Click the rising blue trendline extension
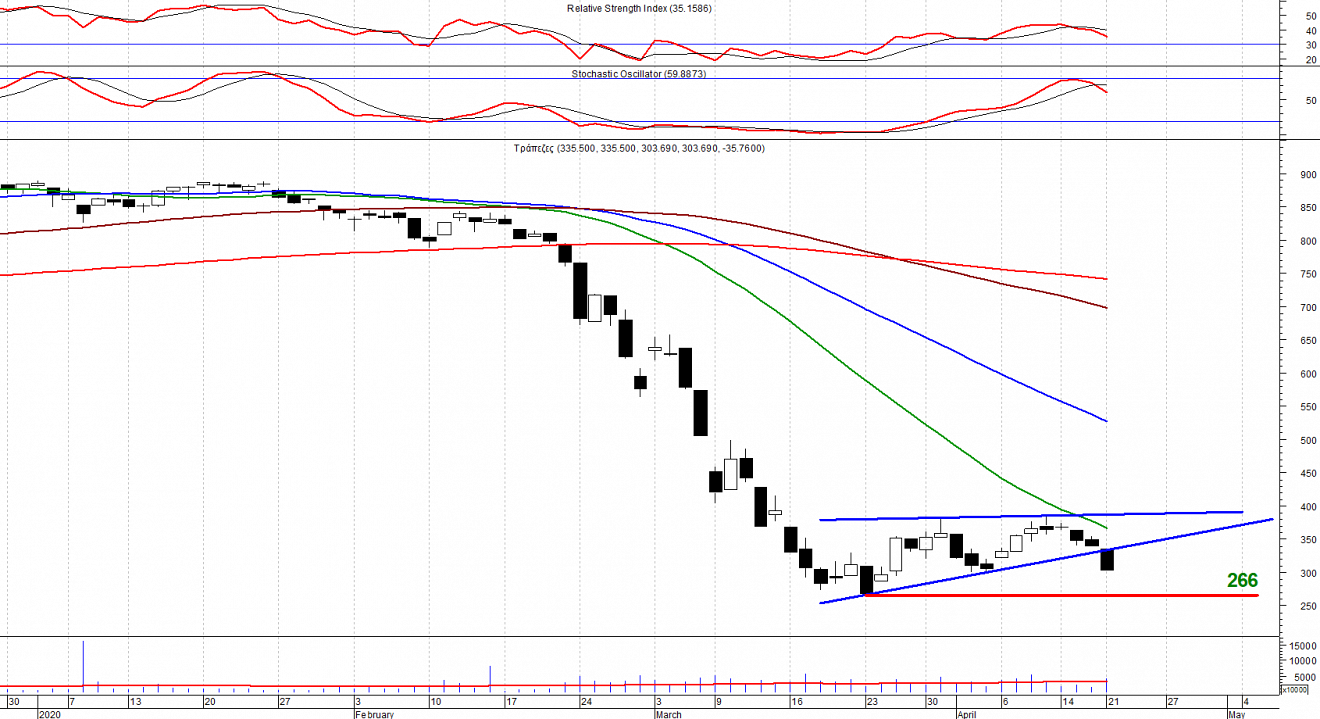Screen dimensions: 1320x719 click(x=1200, y=531)
